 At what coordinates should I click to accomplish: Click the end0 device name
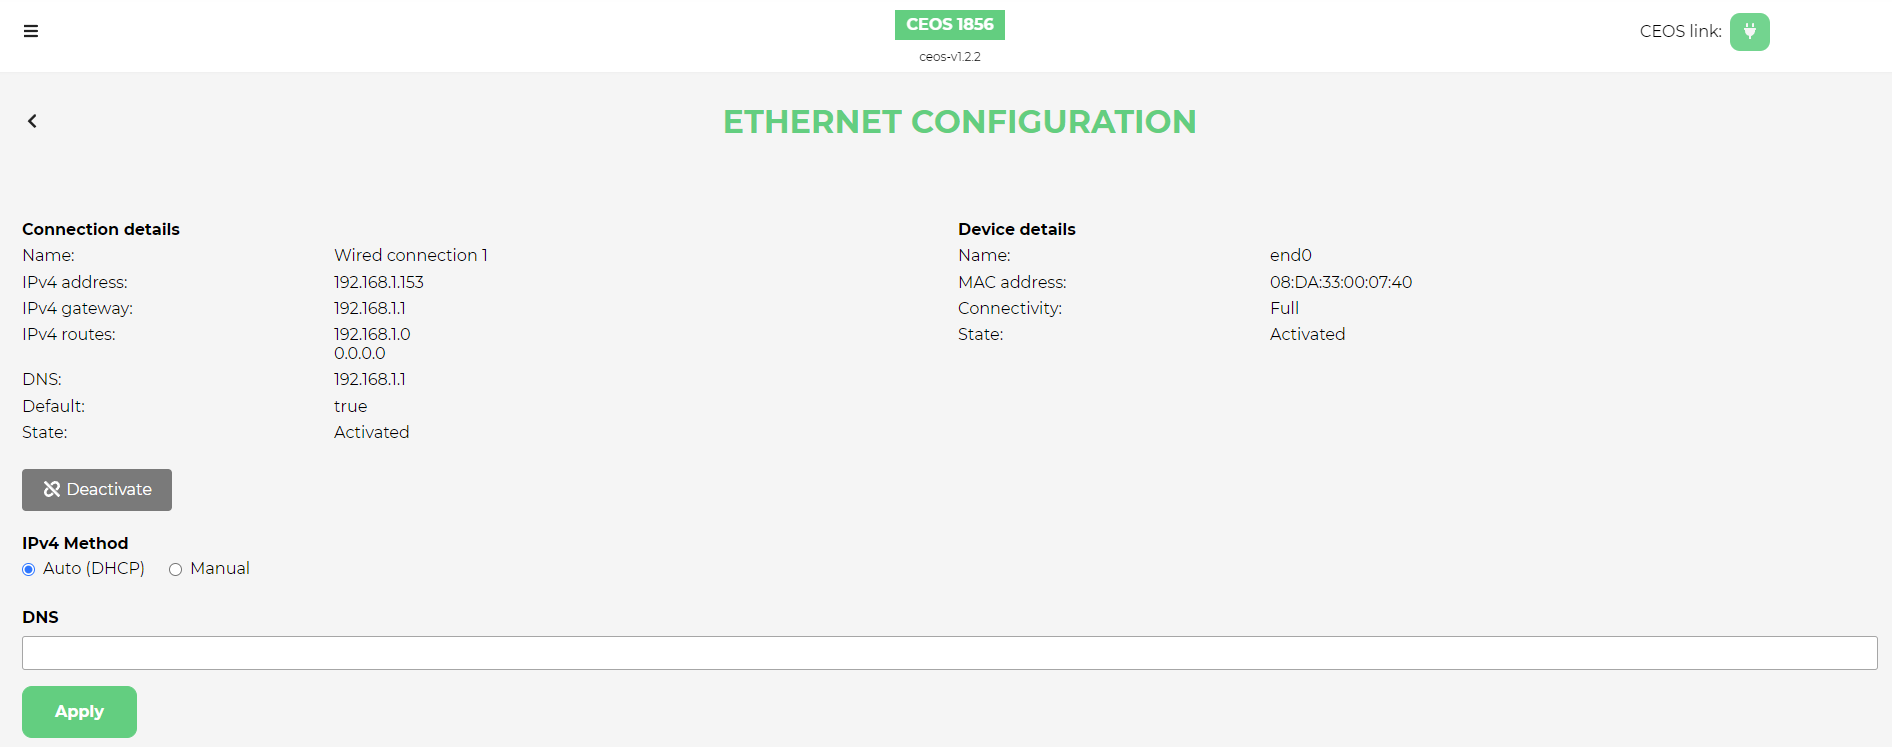(x=1290, y=255)
